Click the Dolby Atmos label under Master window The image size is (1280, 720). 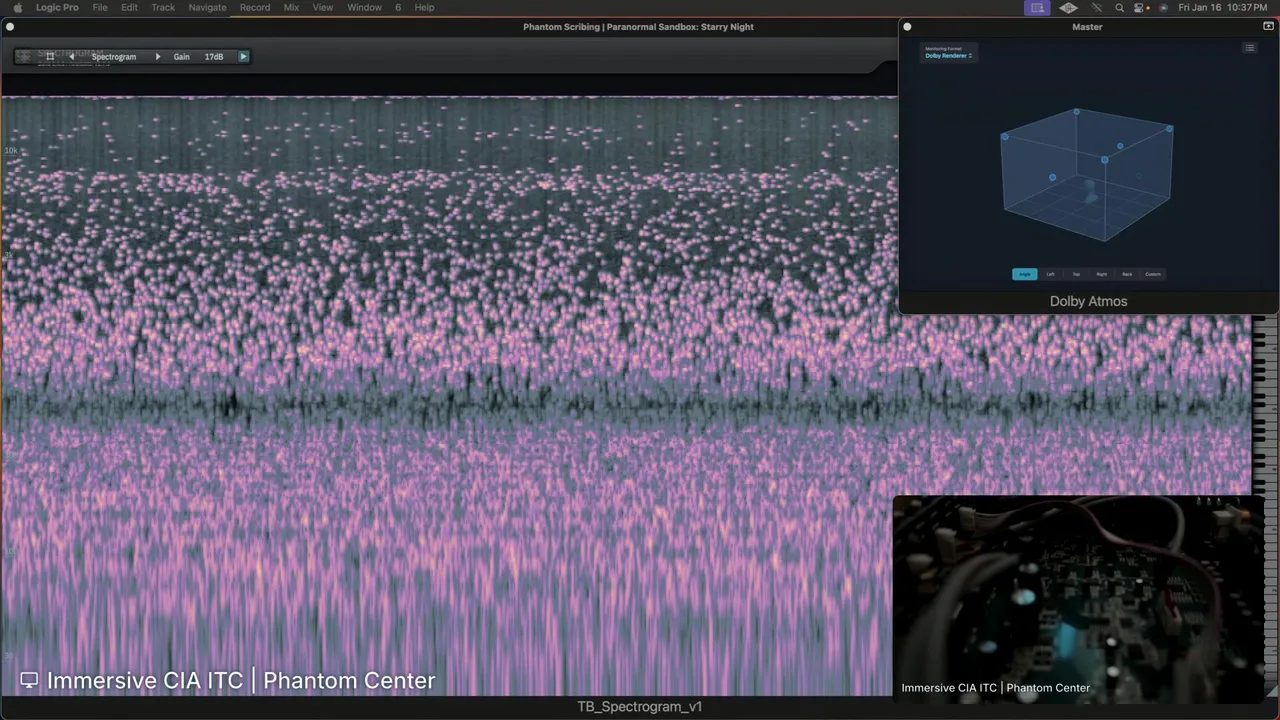pos(1088,301)
